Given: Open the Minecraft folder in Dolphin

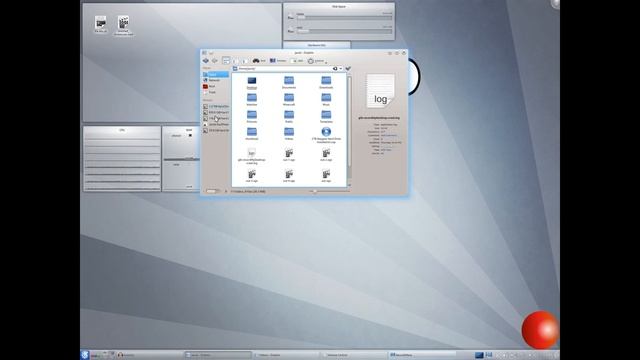Looking at the screenshot, I should (289, 100).
